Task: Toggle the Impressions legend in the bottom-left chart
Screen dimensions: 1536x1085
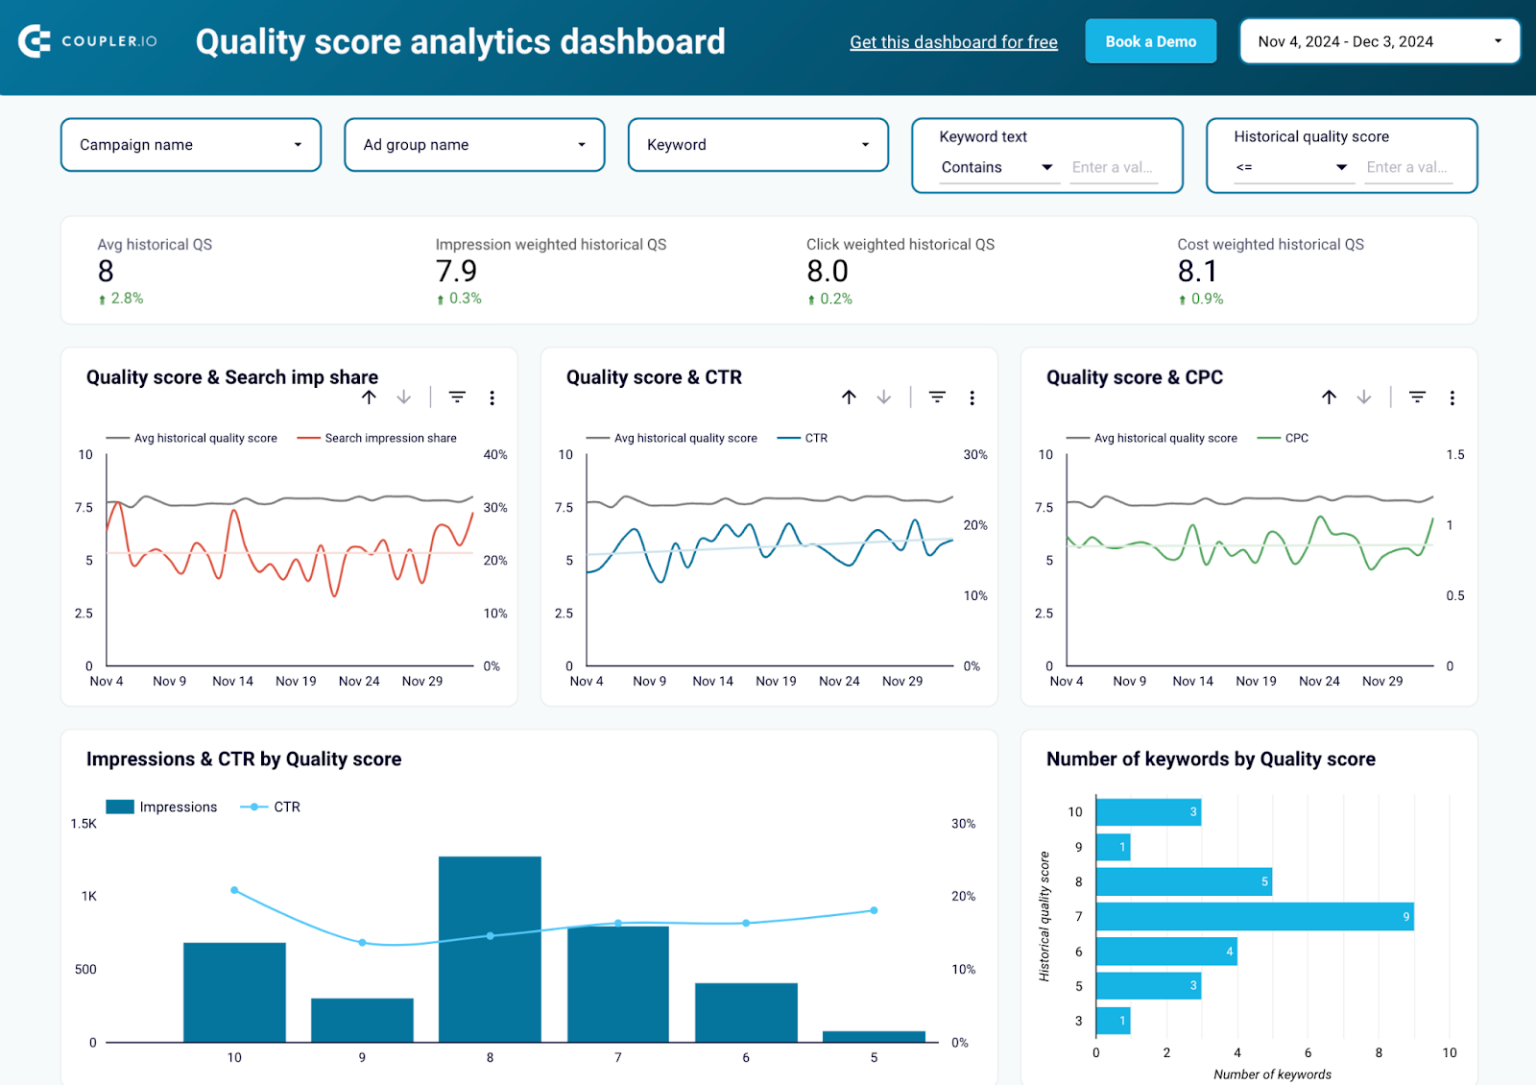Action: (178, 807)
